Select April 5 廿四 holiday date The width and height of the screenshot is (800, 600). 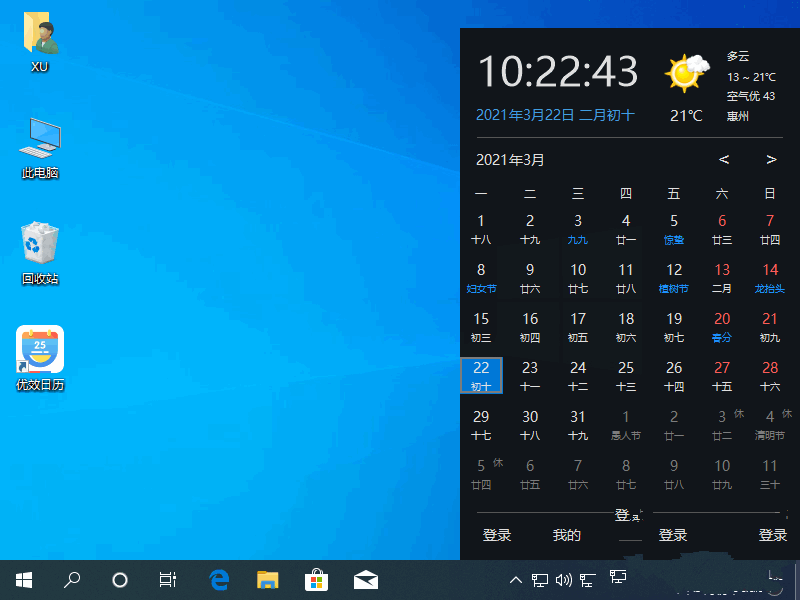point(481,473)
